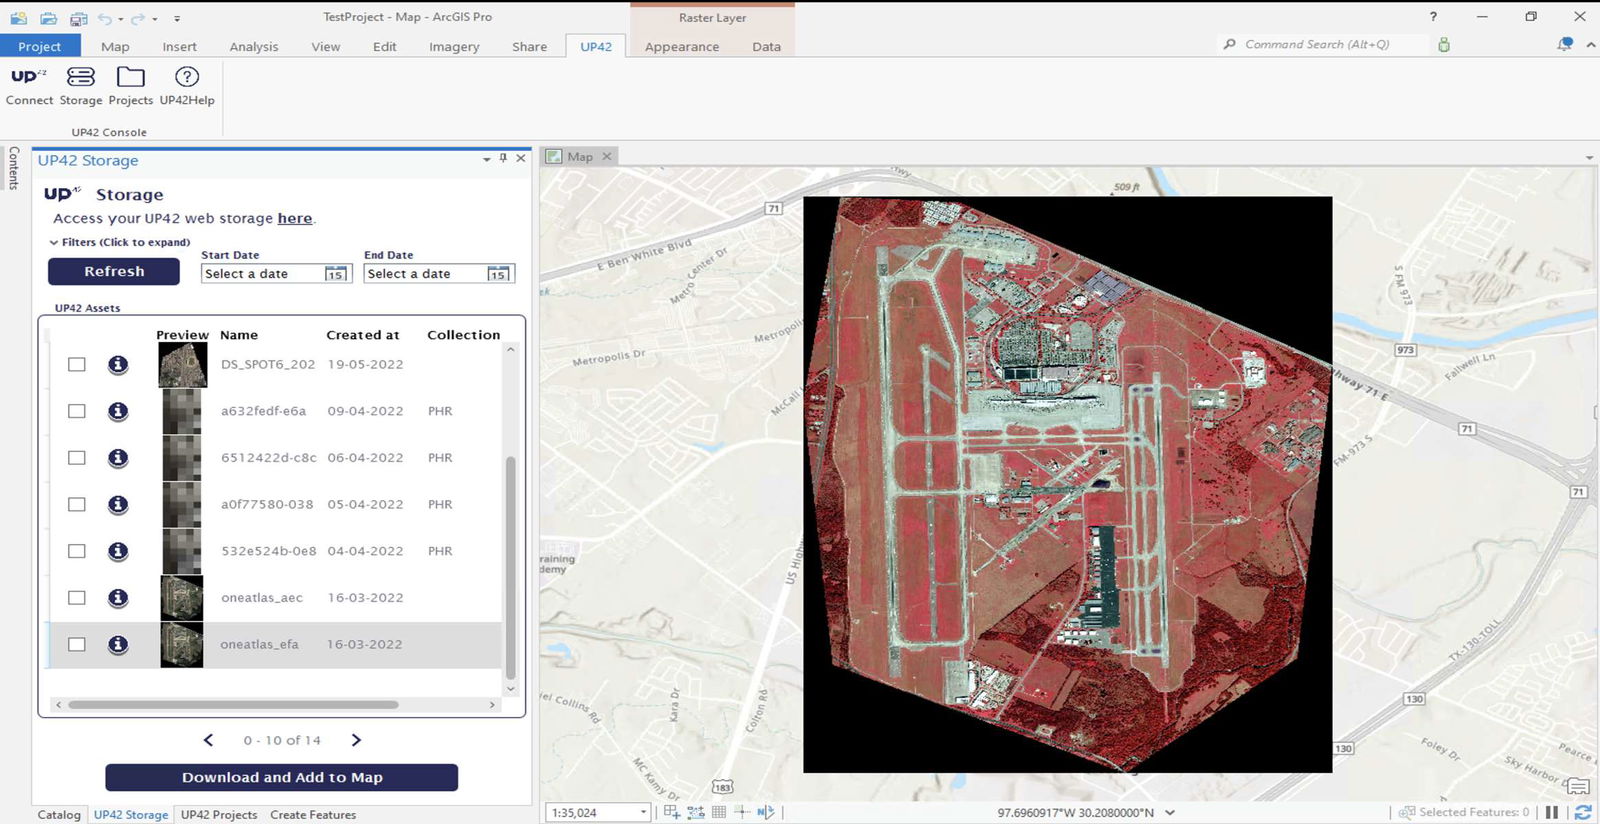Open End Date calendar picker icon
This screenshot has width=1600, height=824.
pos(498,274)
